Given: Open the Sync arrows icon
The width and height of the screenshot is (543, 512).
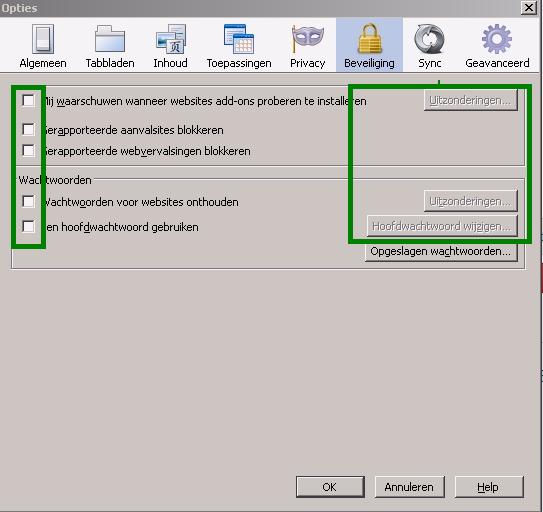Looking at the screenshot, I should (429, 39).
